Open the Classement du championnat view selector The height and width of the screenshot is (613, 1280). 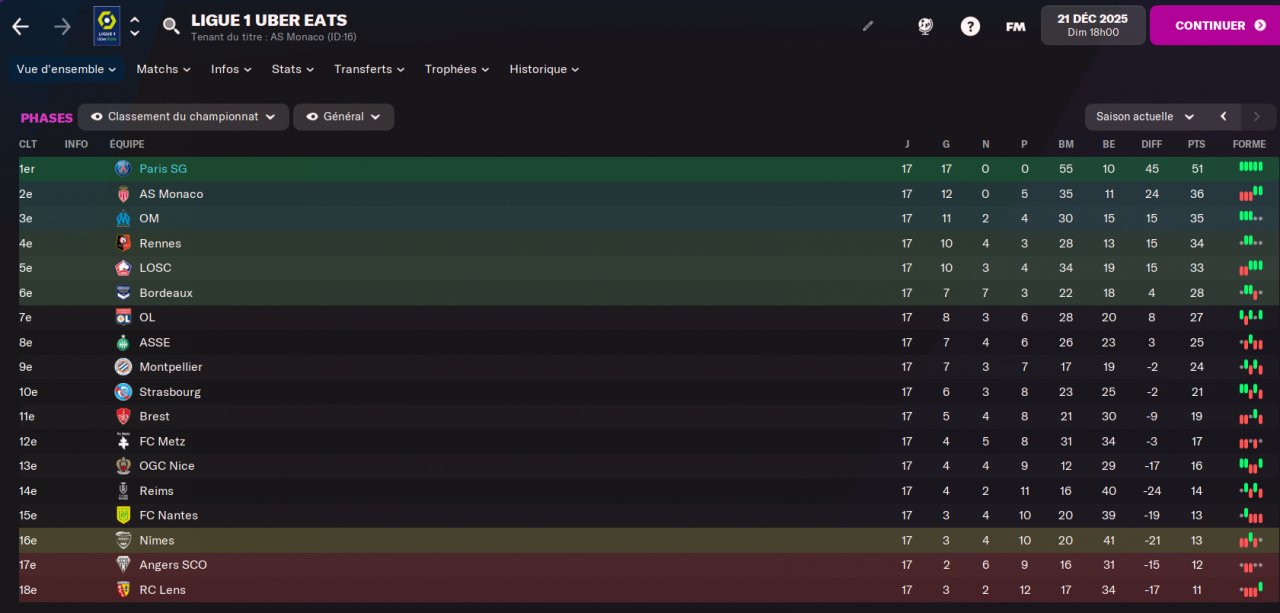(183, 117)
